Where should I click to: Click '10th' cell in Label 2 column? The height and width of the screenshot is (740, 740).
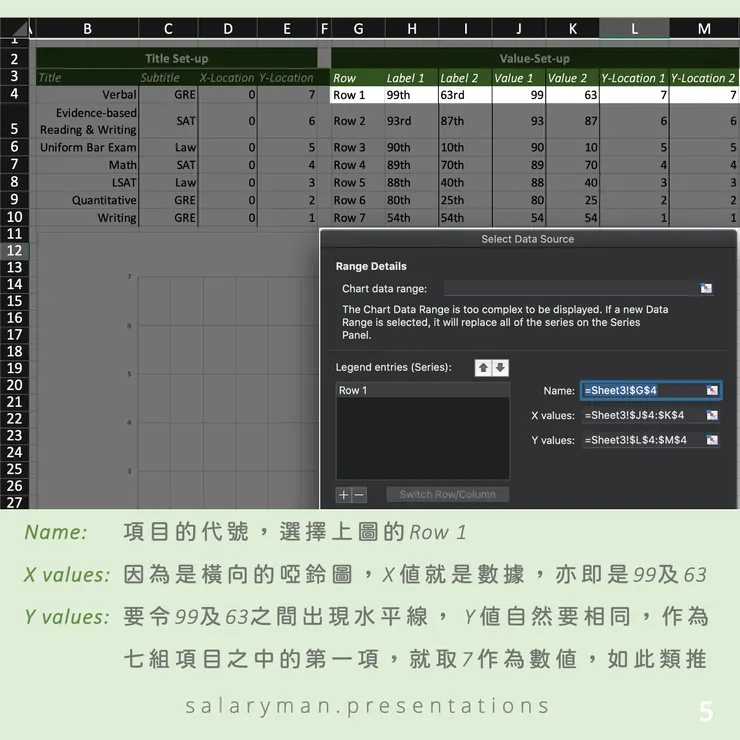465,147
